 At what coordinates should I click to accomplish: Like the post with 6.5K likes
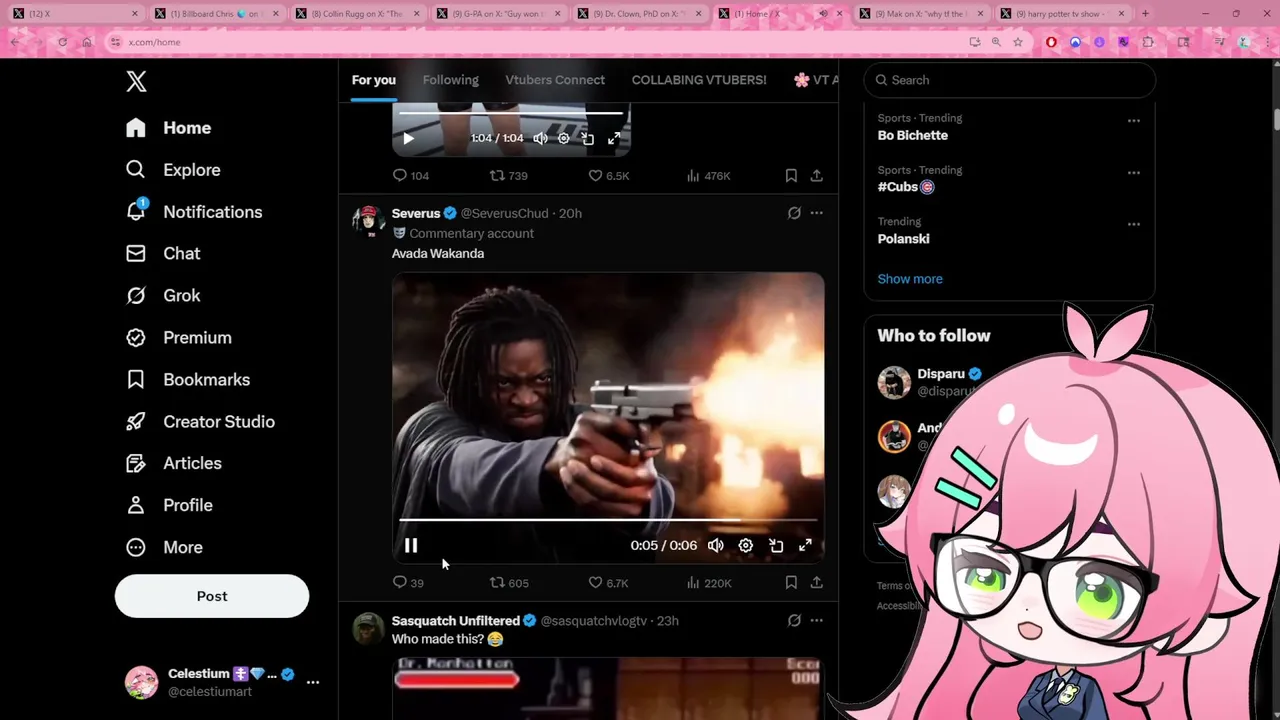(608, 176)
